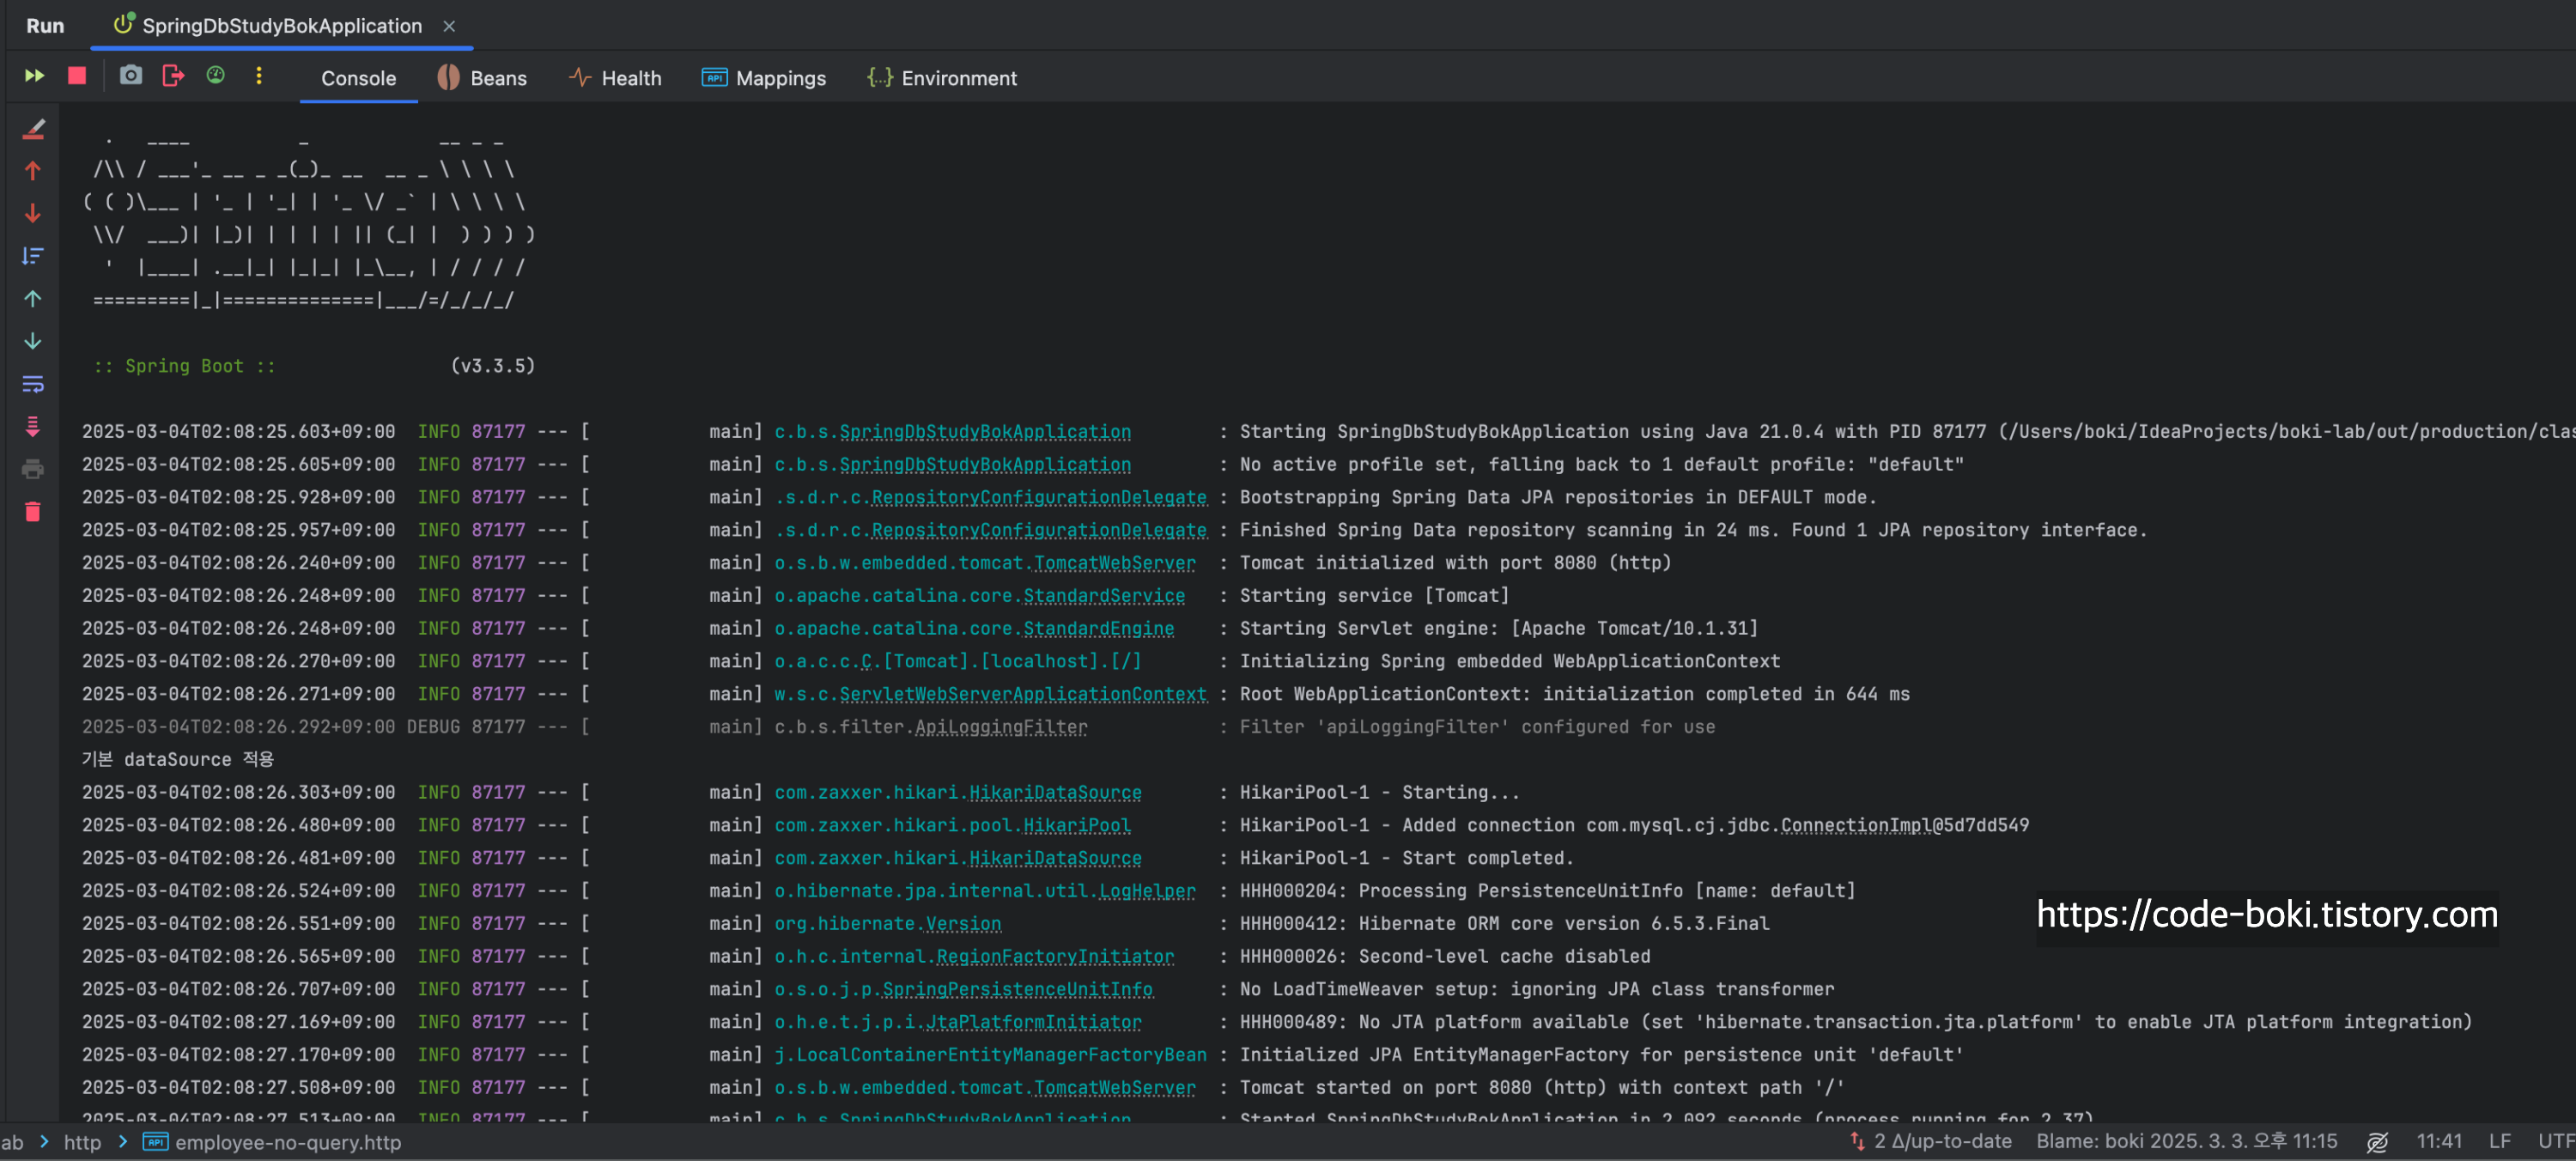Click the LF line separator indicator
The height and width of the screenshot is (1161, 2576).
pos(2500,1141)
